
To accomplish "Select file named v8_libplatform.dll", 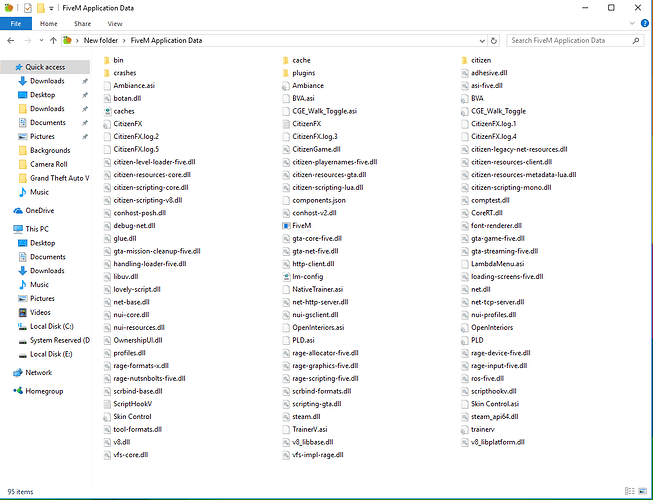I will pyautogui.click(x=498, y=442).
